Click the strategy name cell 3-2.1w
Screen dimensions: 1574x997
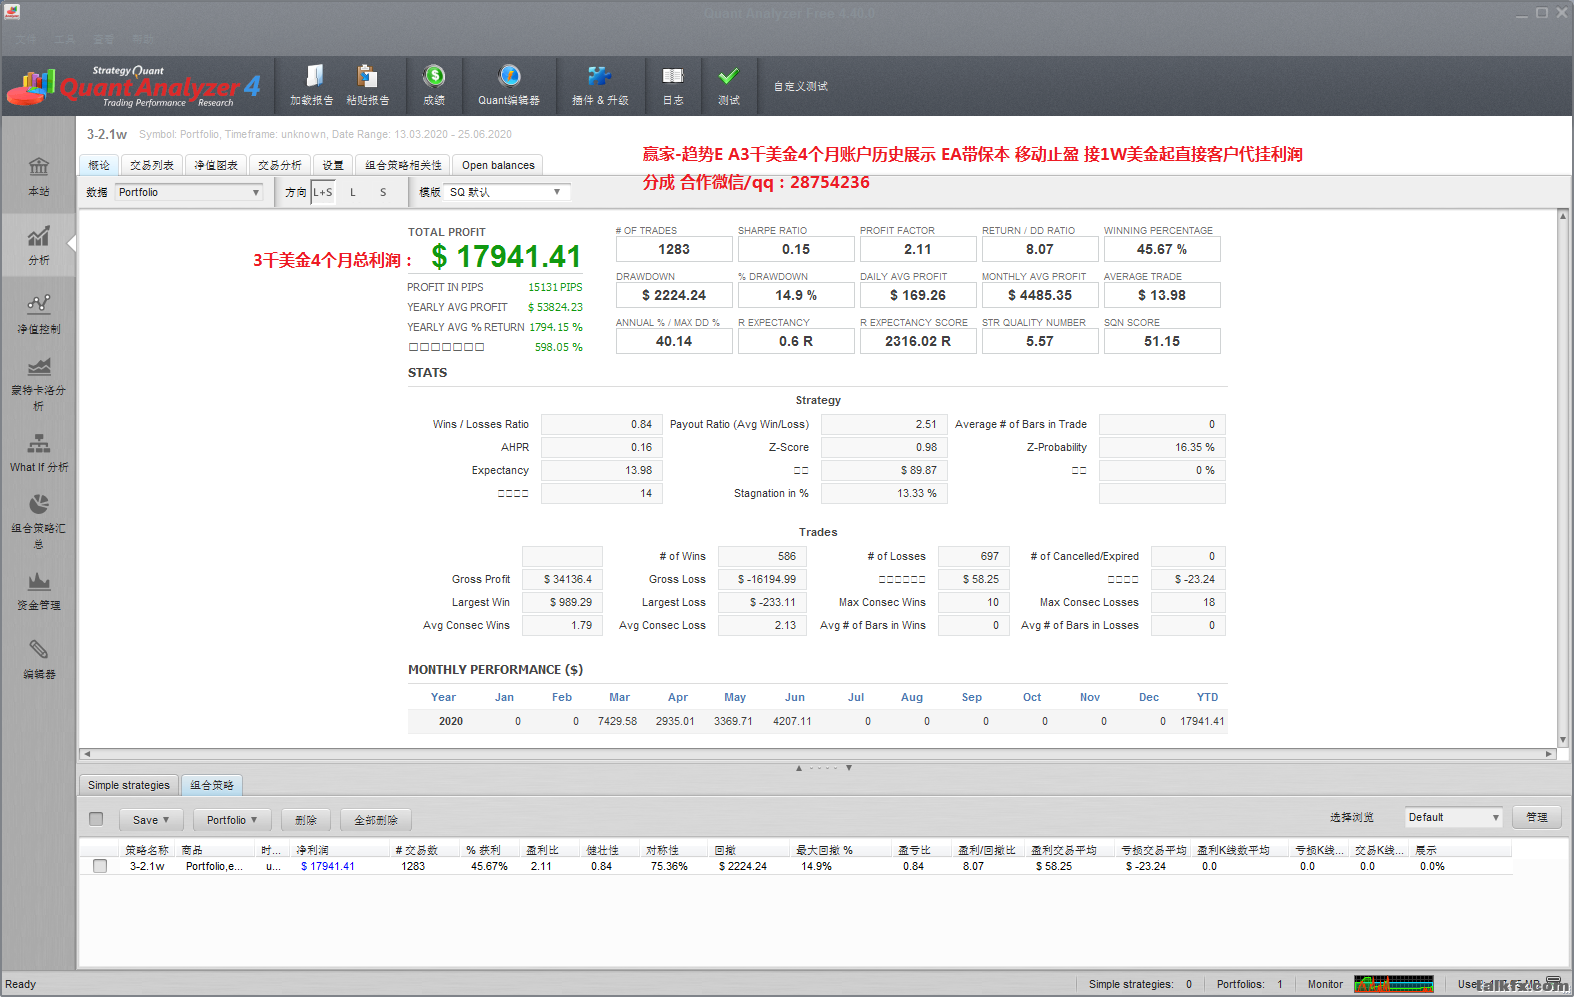147,866
